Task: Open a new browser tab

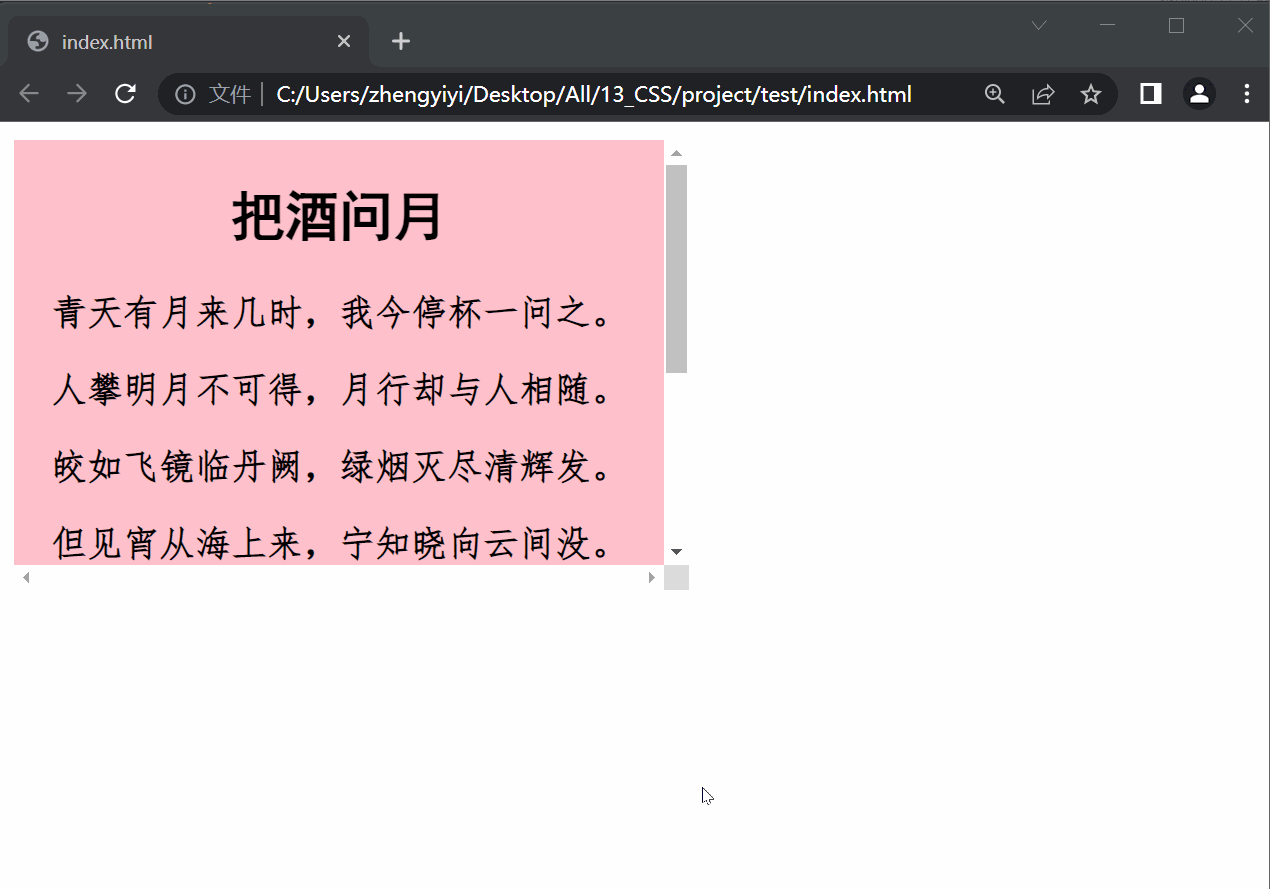Action: tap(400, 41)
